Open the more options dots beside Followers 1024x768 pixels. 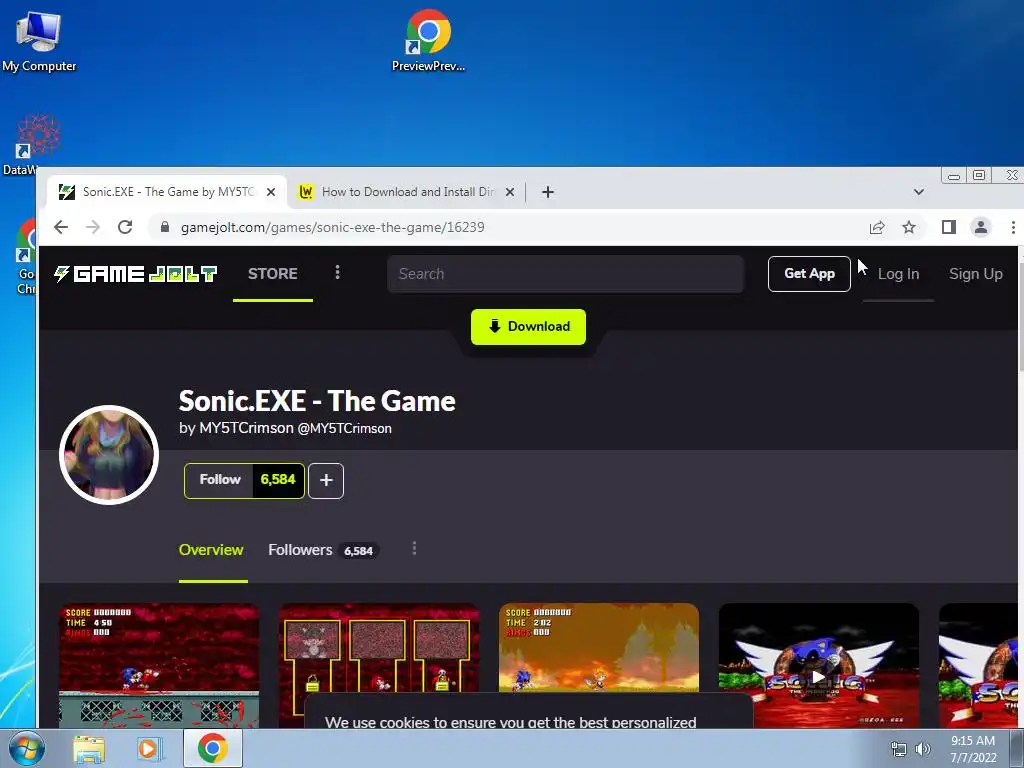tap(414, 549)
